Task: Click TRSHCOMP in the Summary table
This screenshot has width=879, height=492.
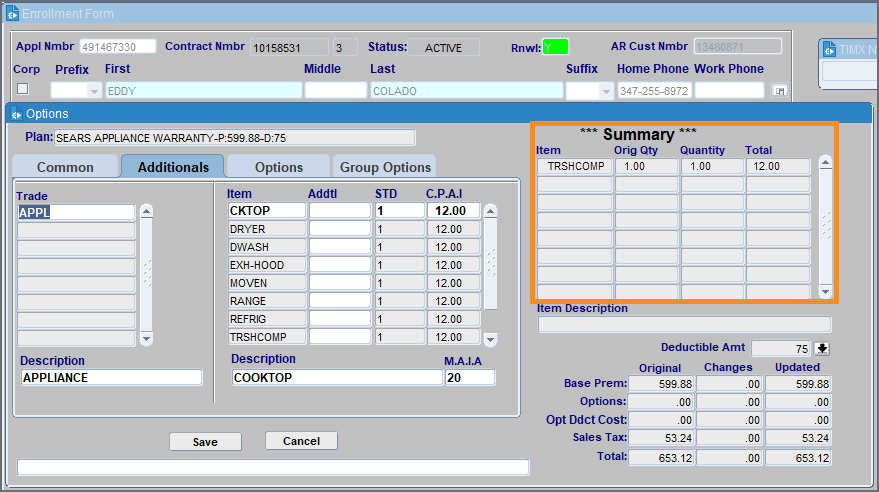Action: (x=575, y=166)
